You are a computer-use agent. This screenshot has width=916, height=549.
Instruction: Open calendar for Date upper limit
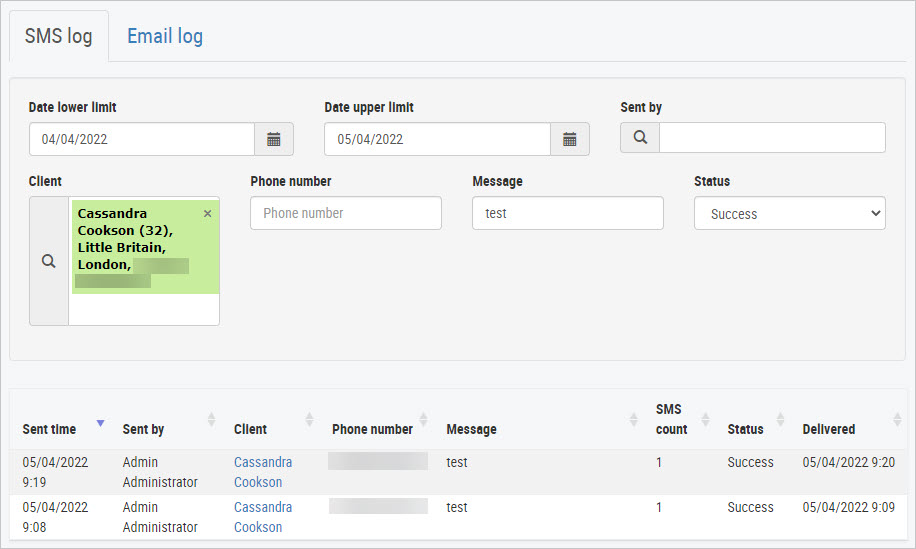(570, 139)
